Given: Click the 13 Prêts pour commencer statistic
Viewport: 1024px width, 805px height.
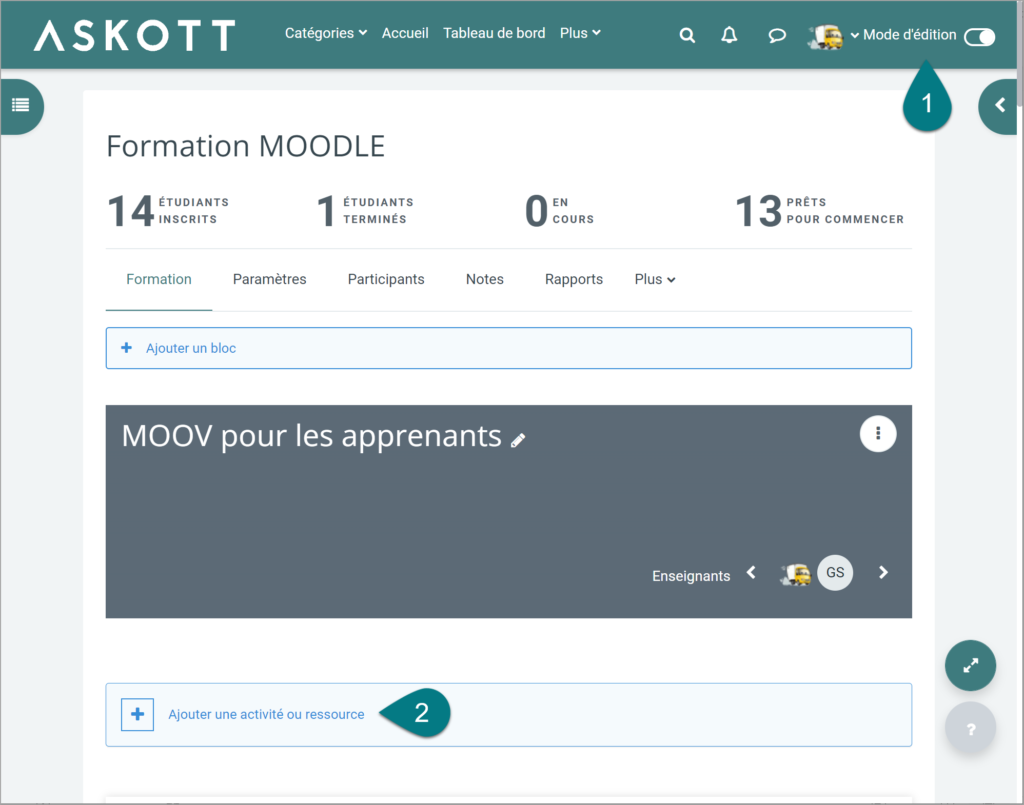Looking at the screenshot, I should click(x=820, y=211).
